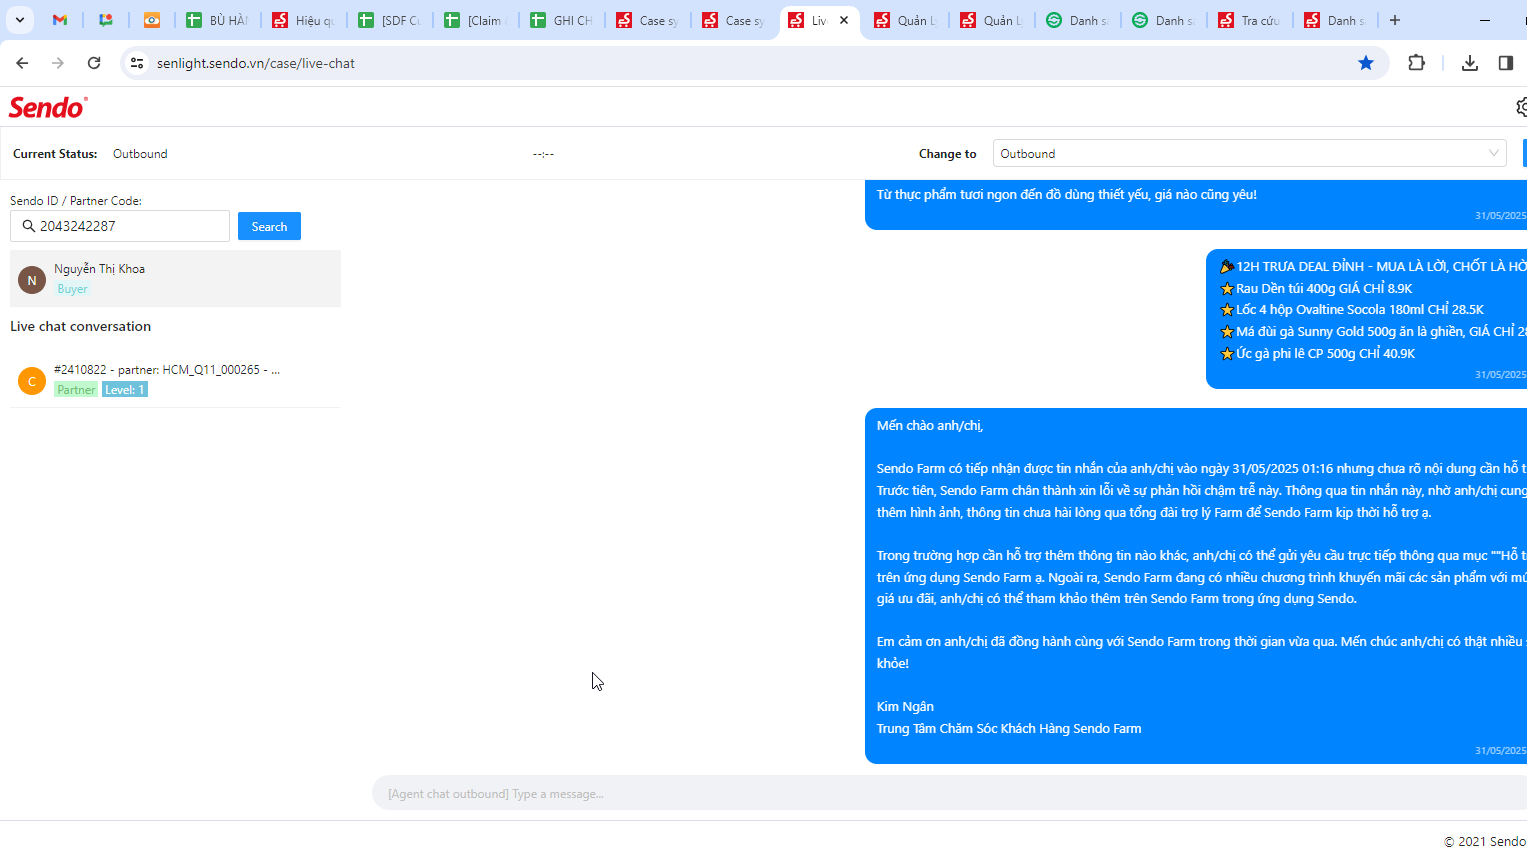Open the tab search chevron in Chrome

click(19, 20)
